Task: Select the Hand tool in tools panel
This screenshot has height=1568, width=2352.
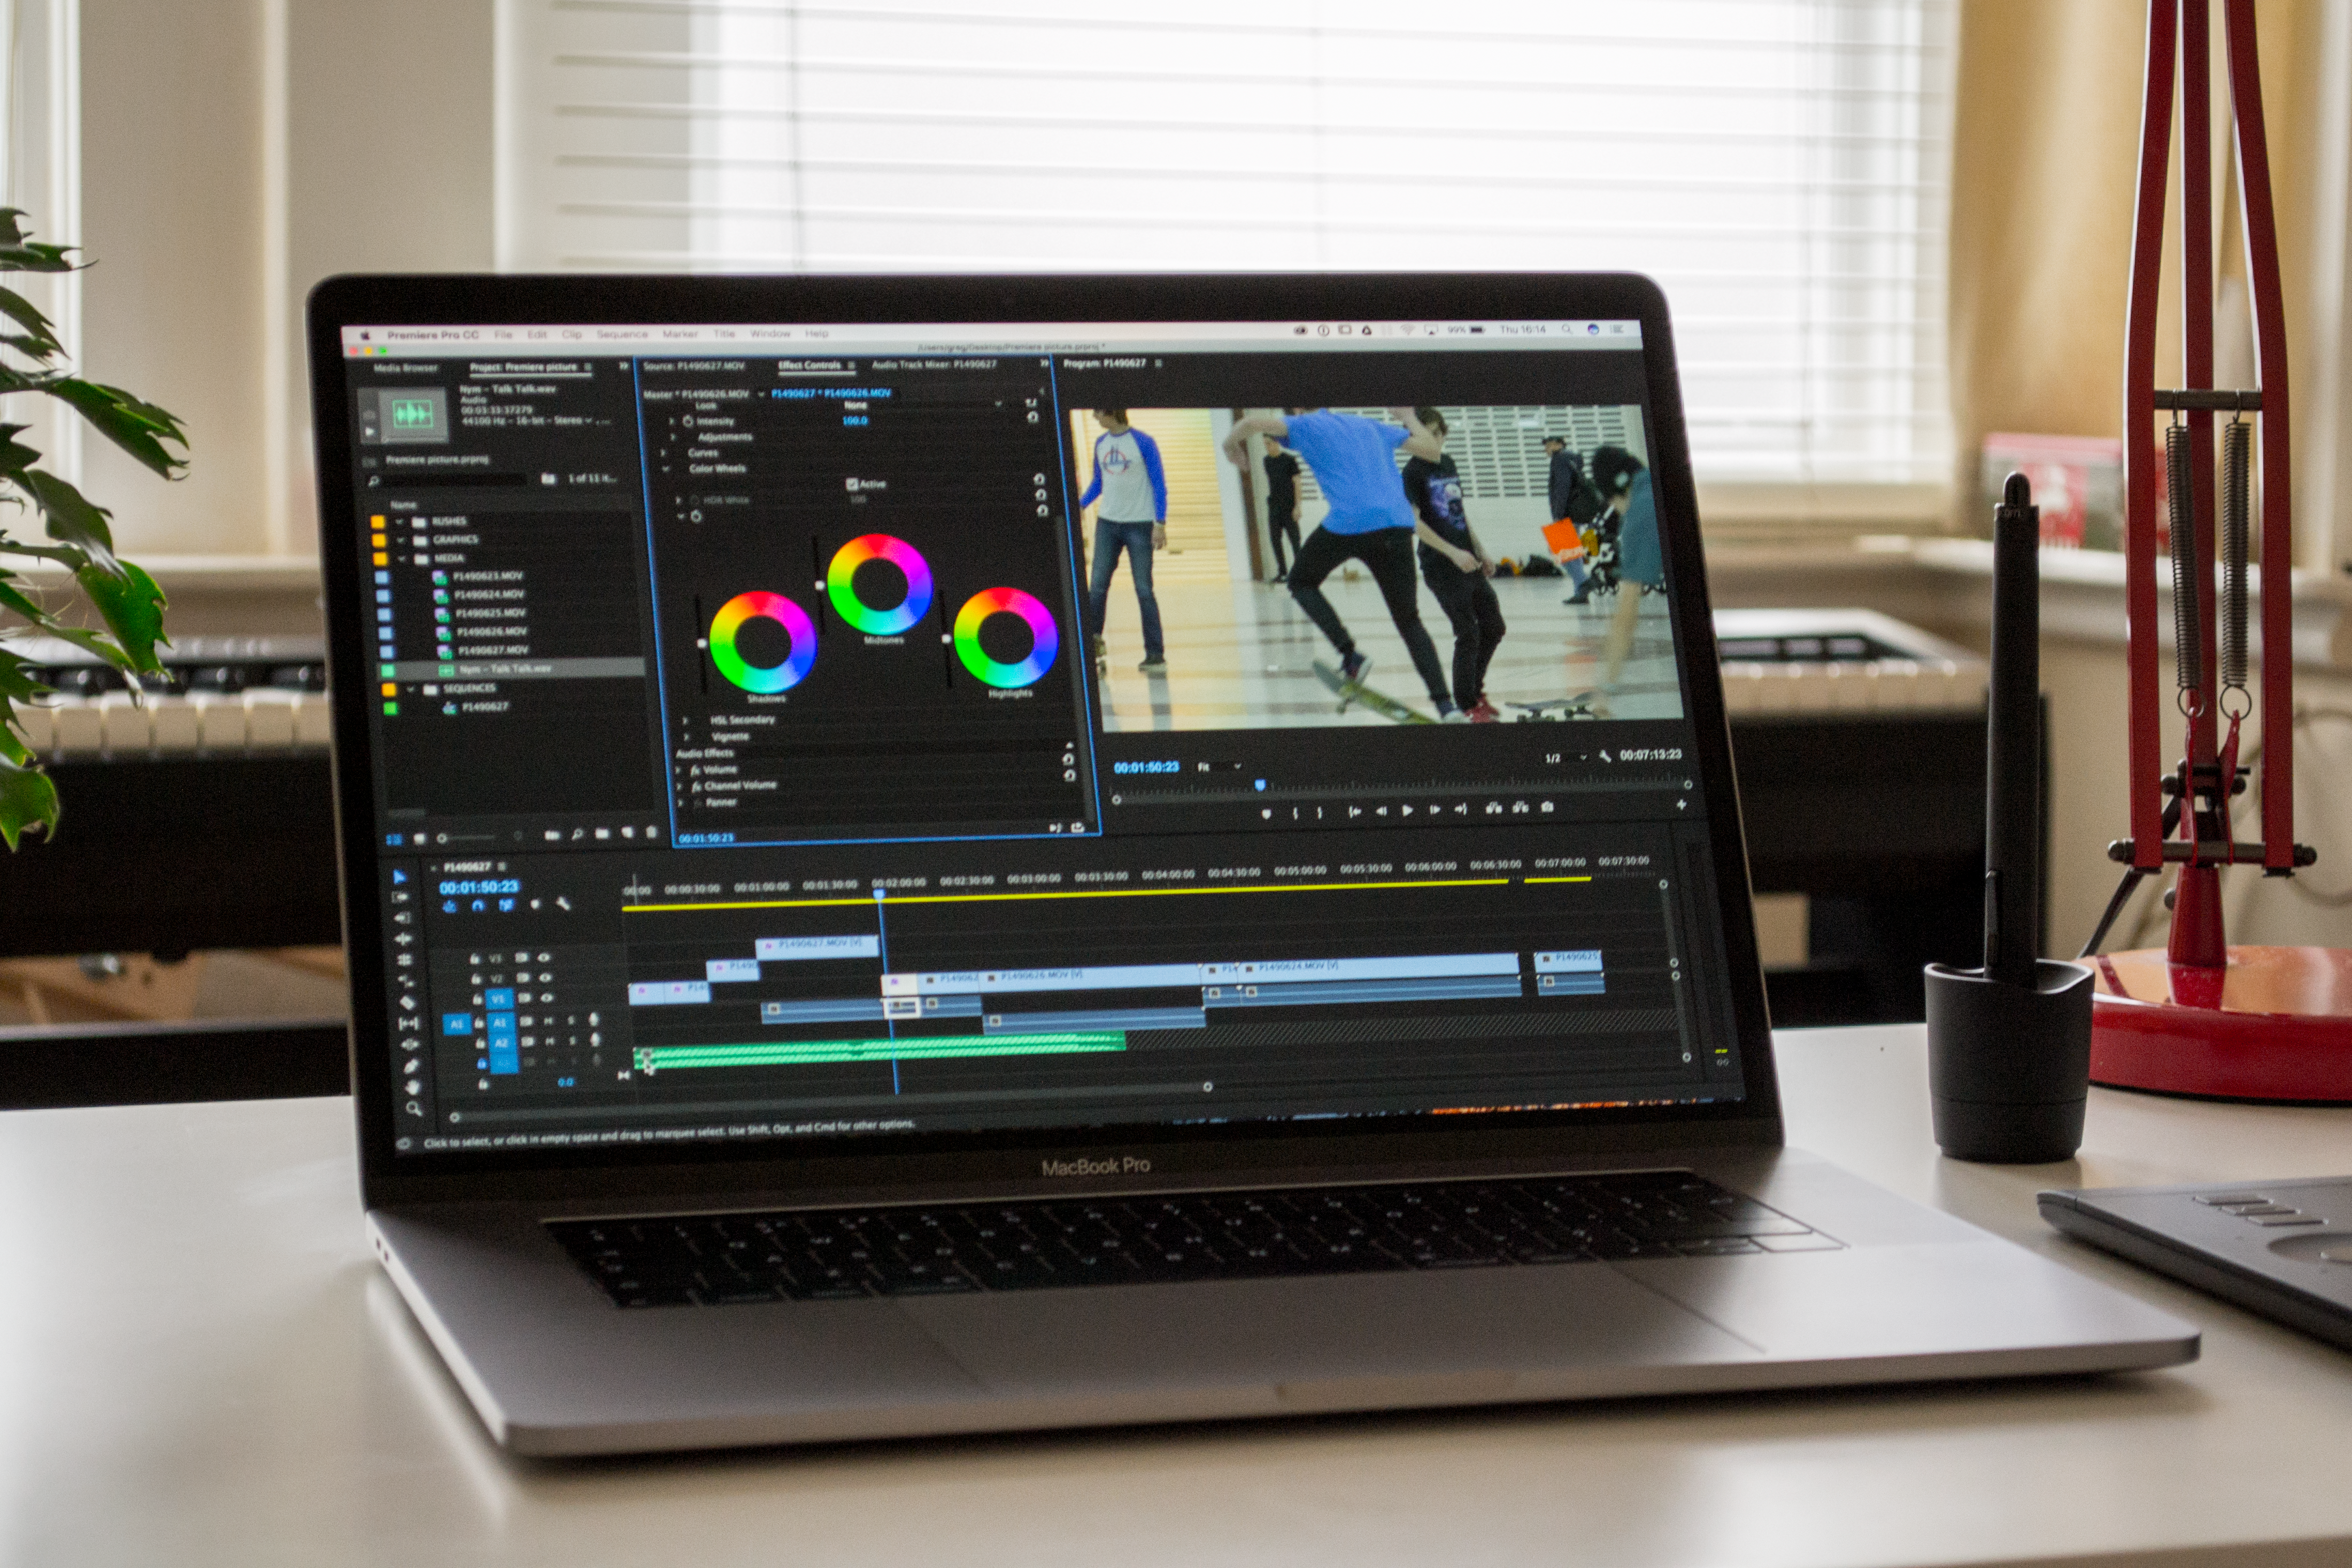Action: 412,1087
